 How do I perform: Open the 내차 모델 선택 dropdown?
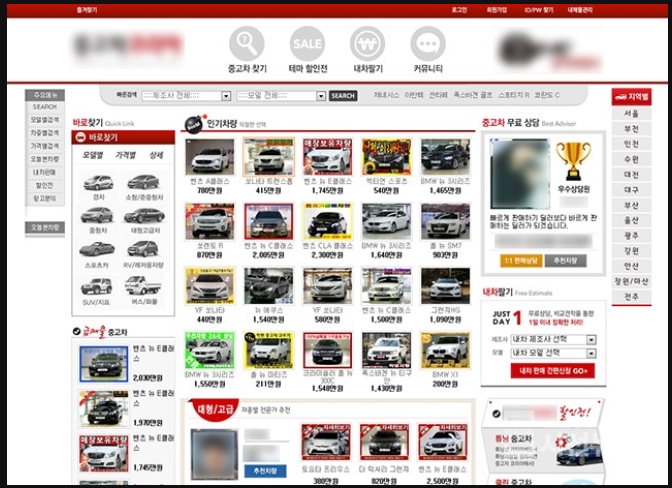click(x=553, y=353)
